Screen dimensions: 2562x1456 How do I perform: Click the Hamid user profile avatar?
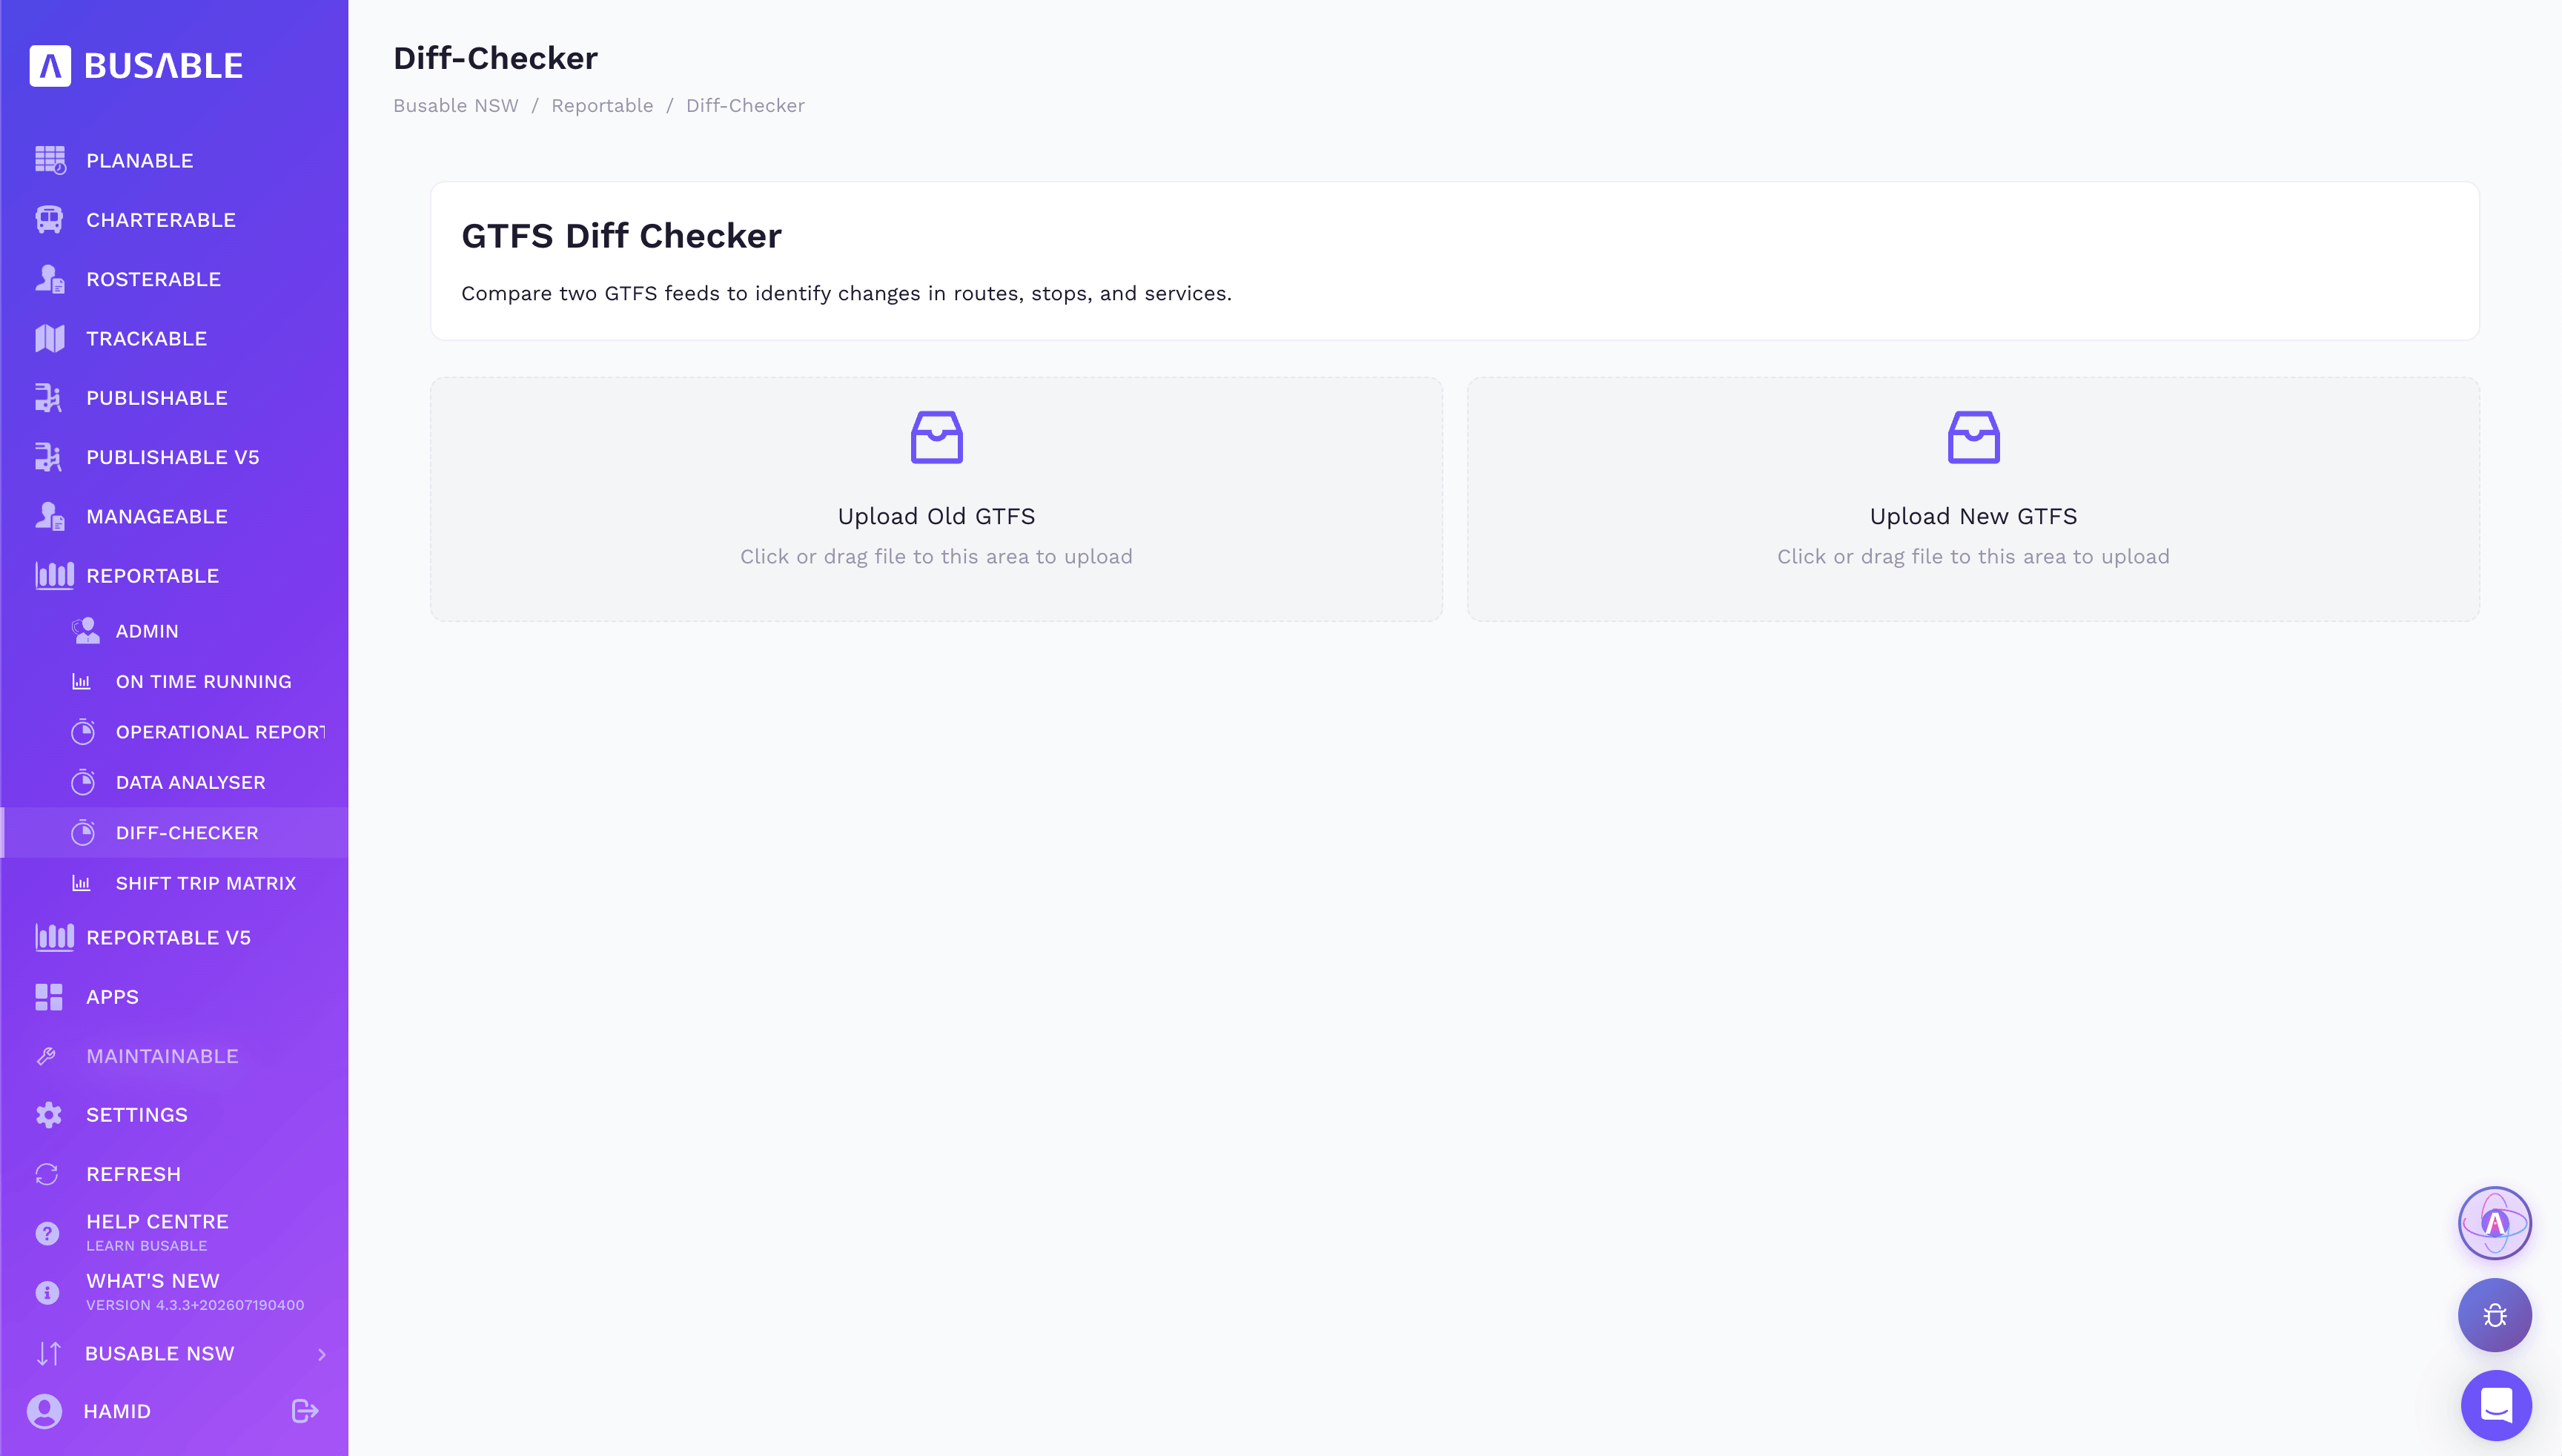pyautogui.click(x=45, y=1411)
